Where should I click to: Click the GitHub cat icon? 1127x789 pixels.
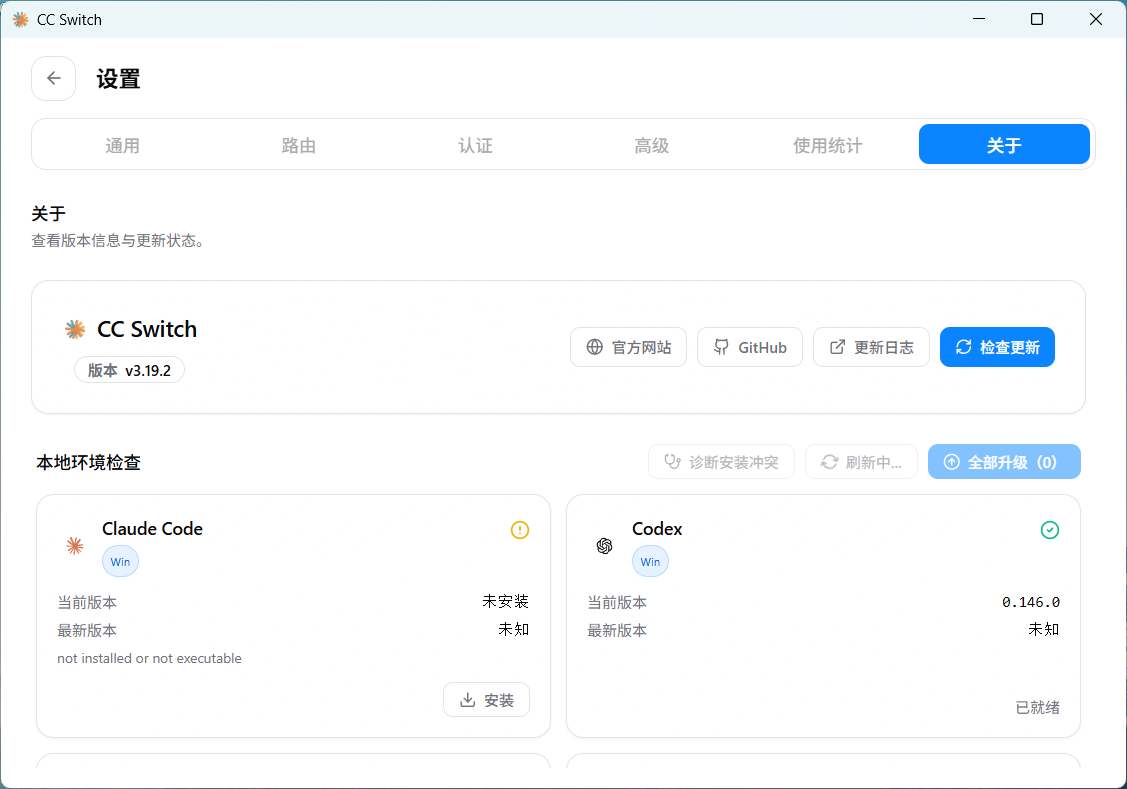[721, 347]
